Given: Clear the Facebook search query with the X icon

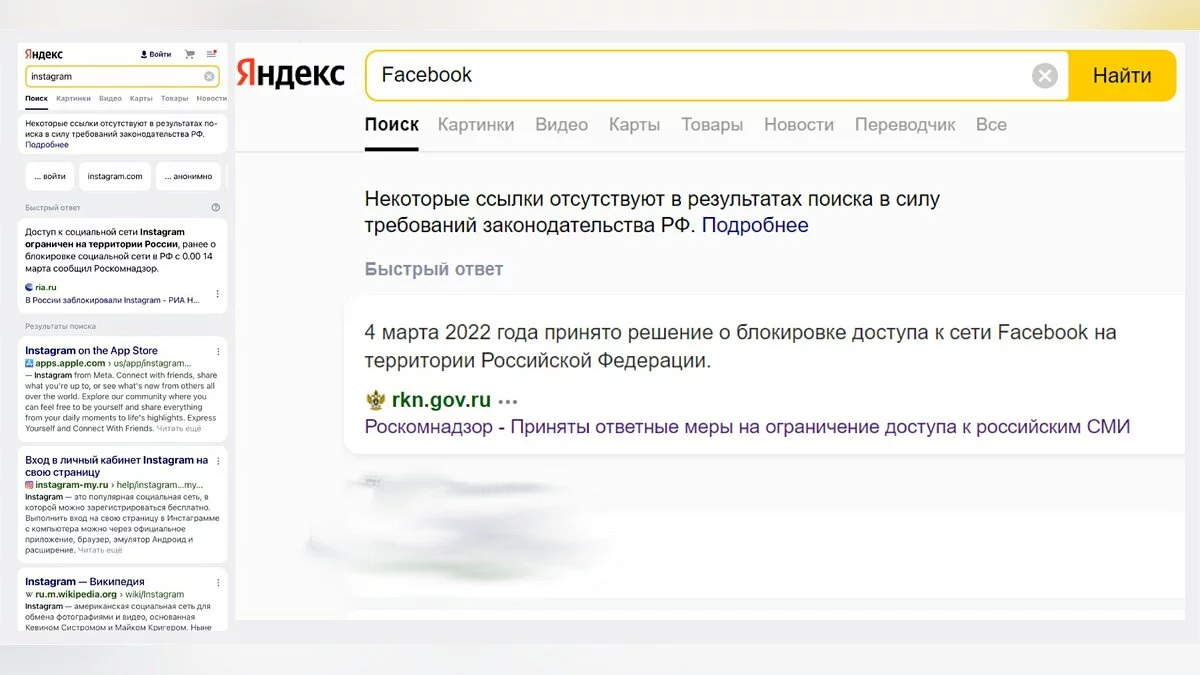Looking at the screenshot, I should tap(1045, 75).
